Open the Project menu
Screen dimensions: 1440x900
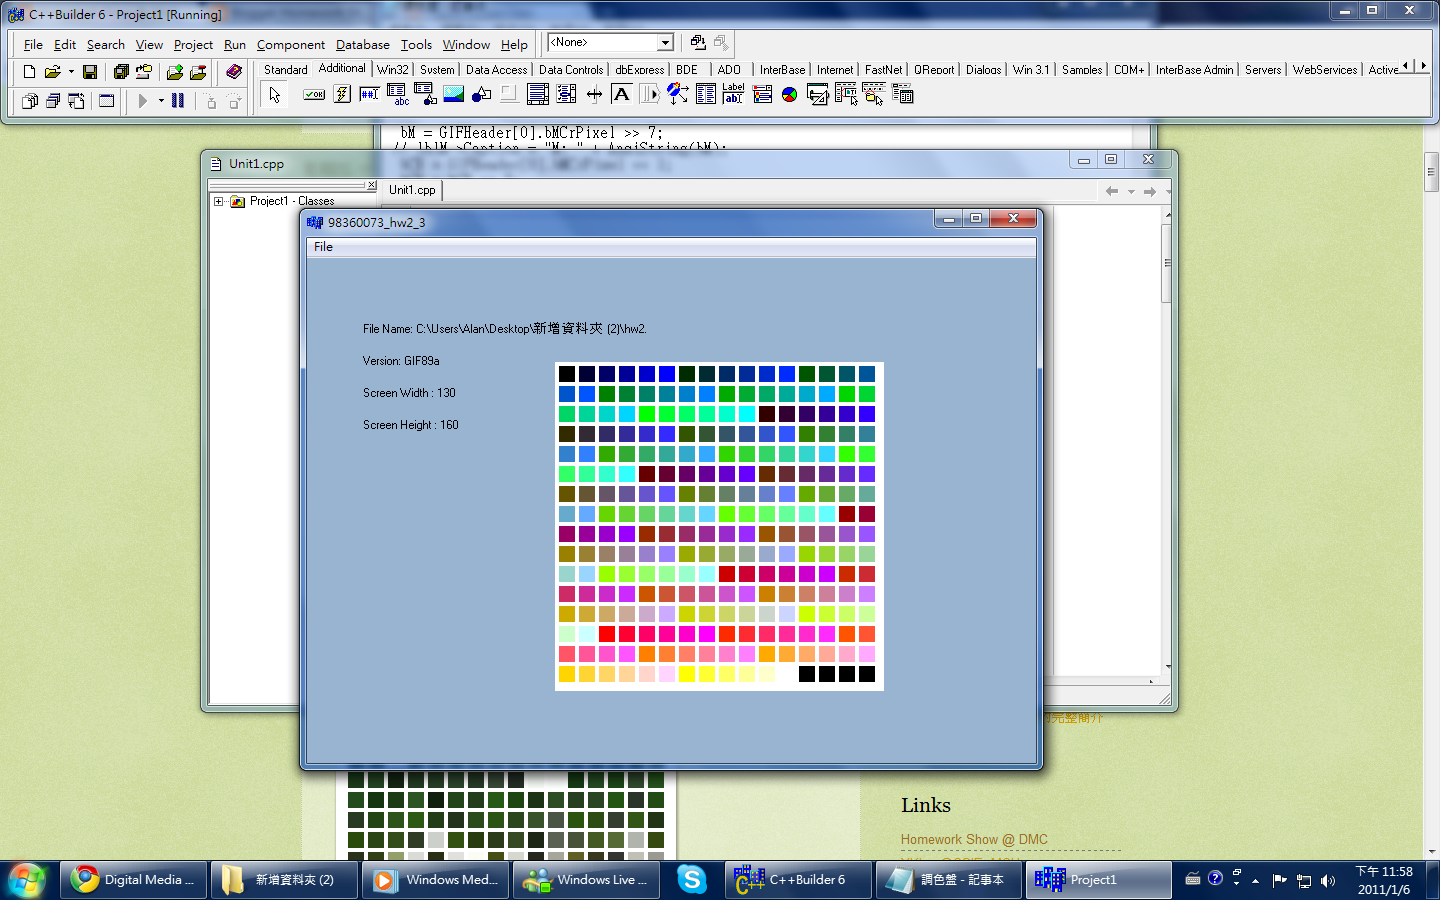[x=193, y=45]
